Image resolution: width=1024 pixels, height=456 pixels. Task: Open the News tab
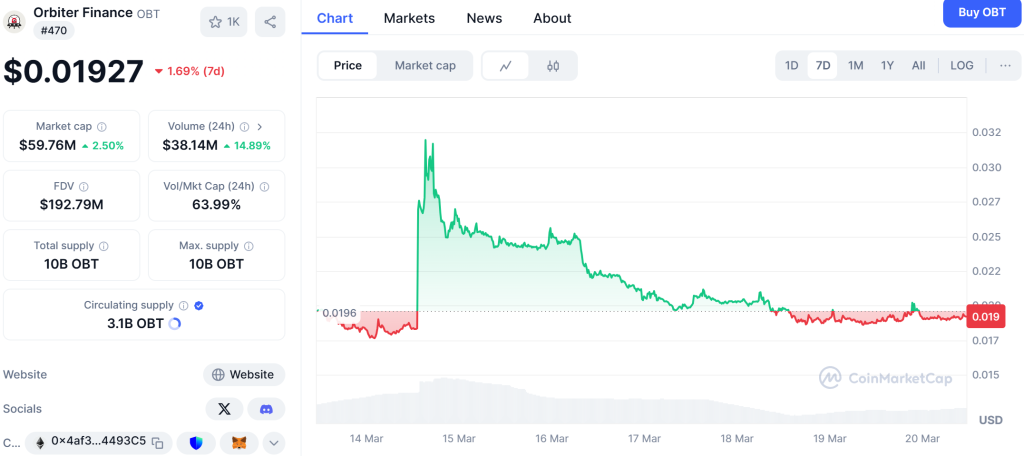pyautogui.click(x=484, y=18)
